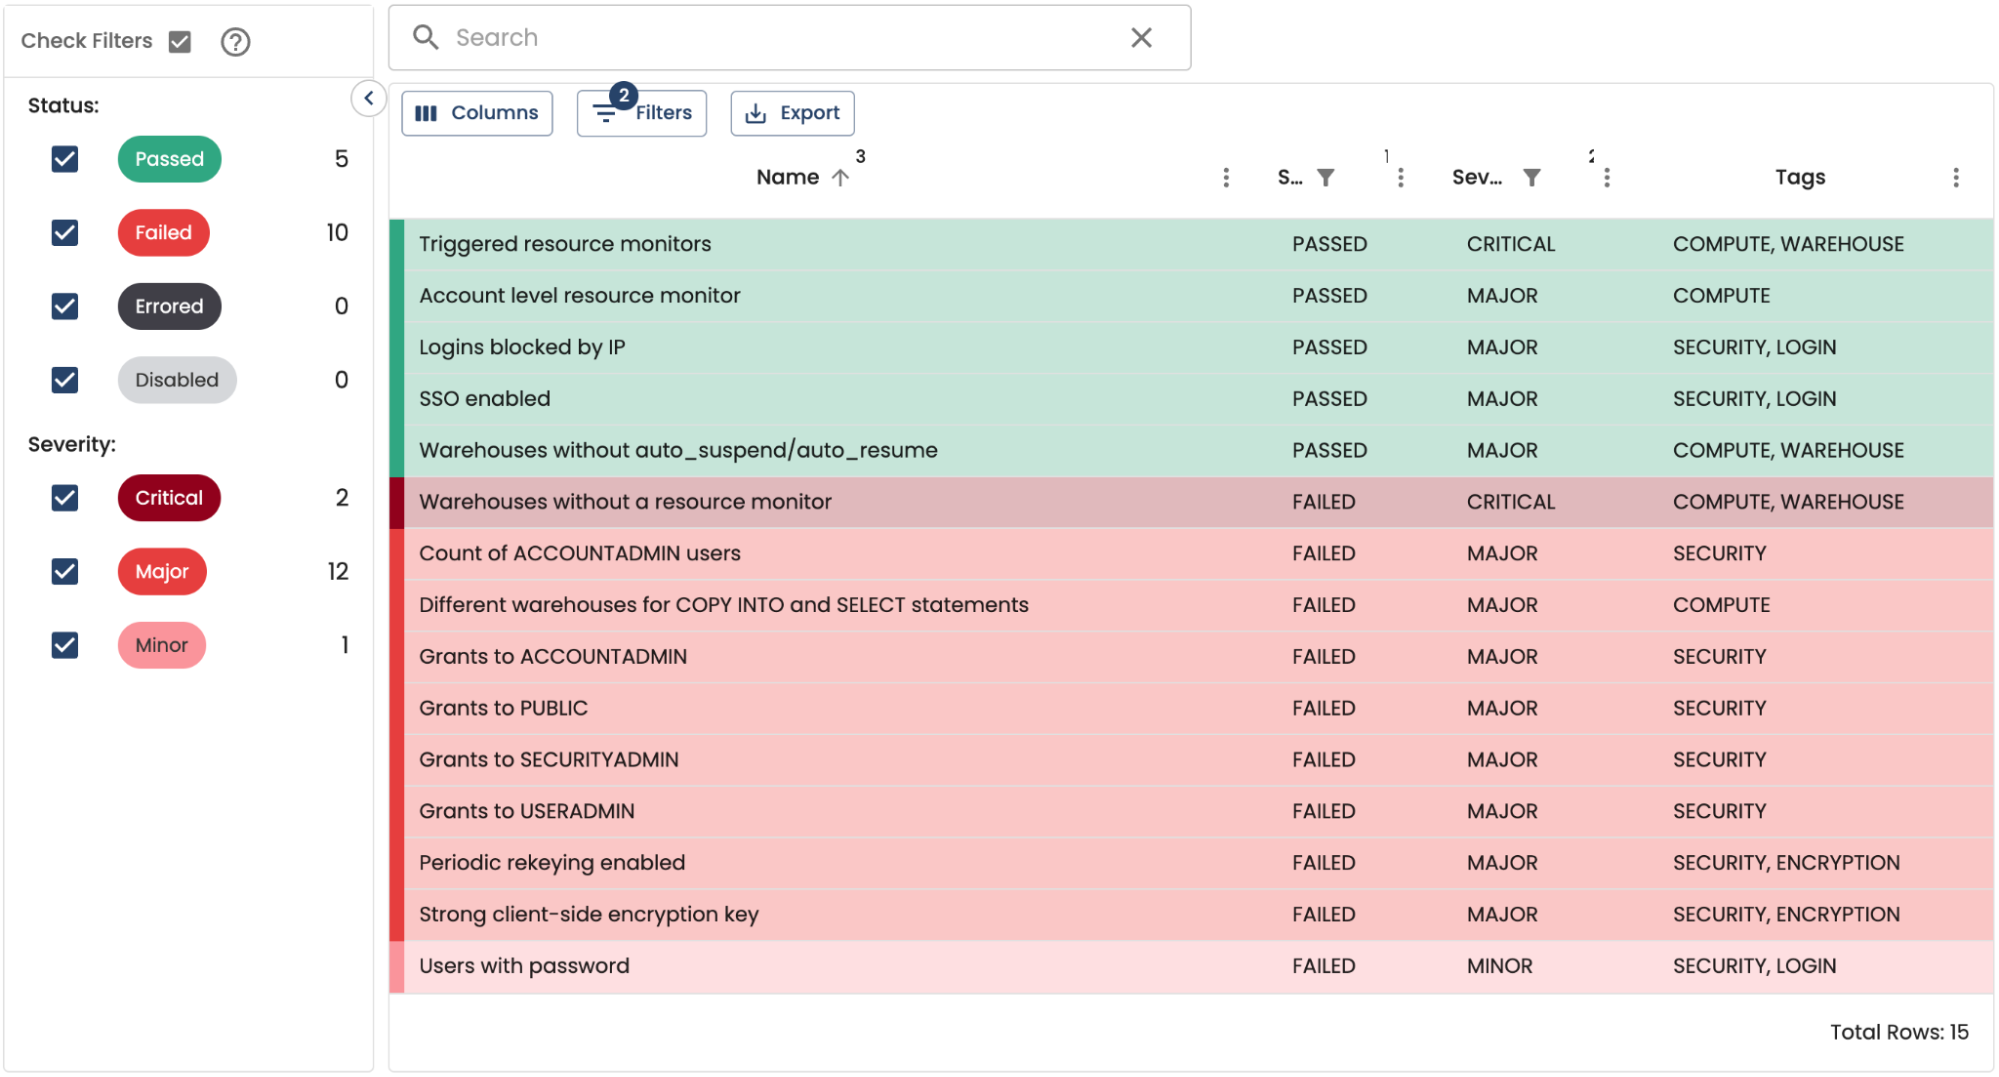
Task: Open the Status column filter icon
Action: point(1327,177)
